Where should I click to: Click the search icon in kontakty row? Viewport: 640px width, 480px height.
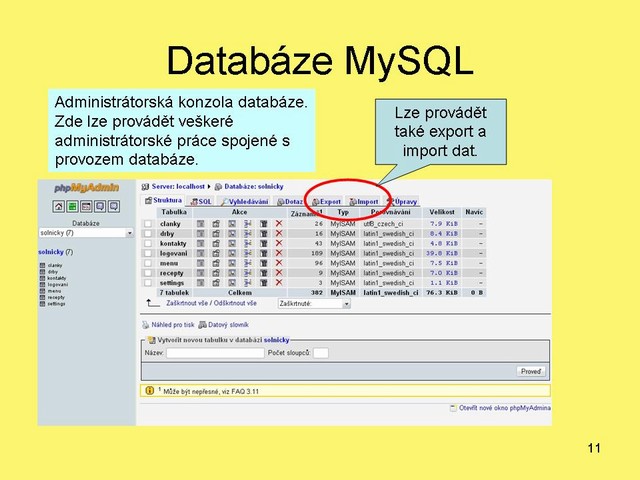click(232, 243)
